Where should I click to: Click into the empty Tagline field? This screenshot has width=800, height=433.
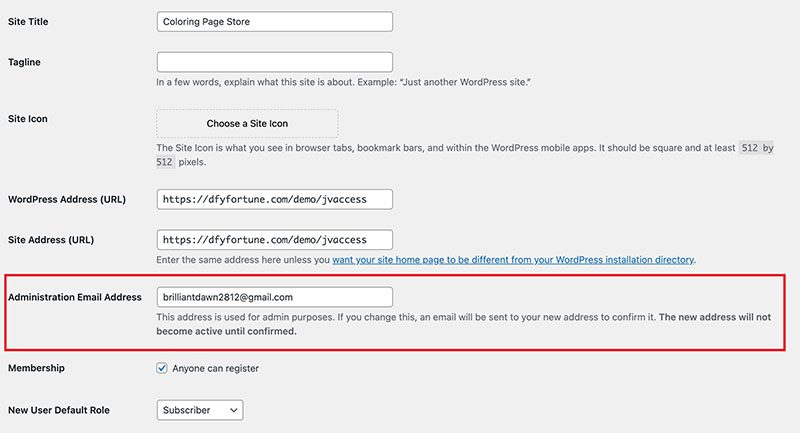(274, 62)
